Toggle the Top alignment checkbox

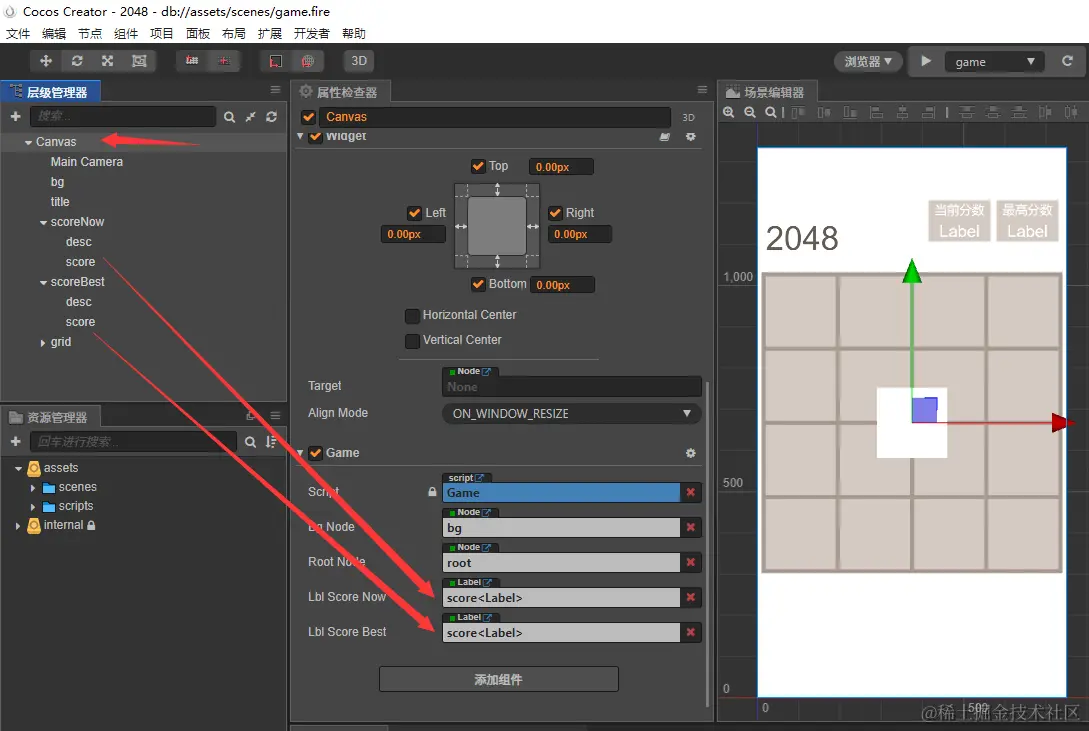pyautogui.click(x=478, y=166)
